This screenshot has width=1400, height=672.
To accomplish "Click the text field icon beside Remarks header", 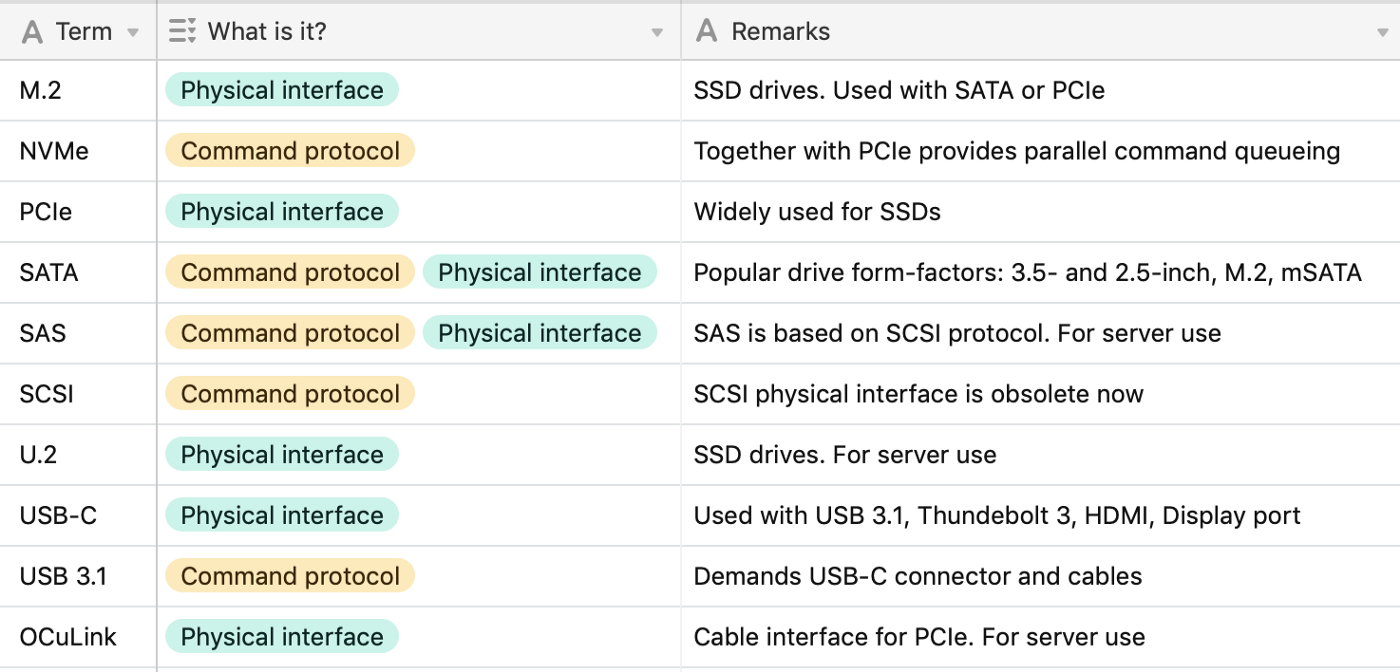I will click(x=707, y=32).
